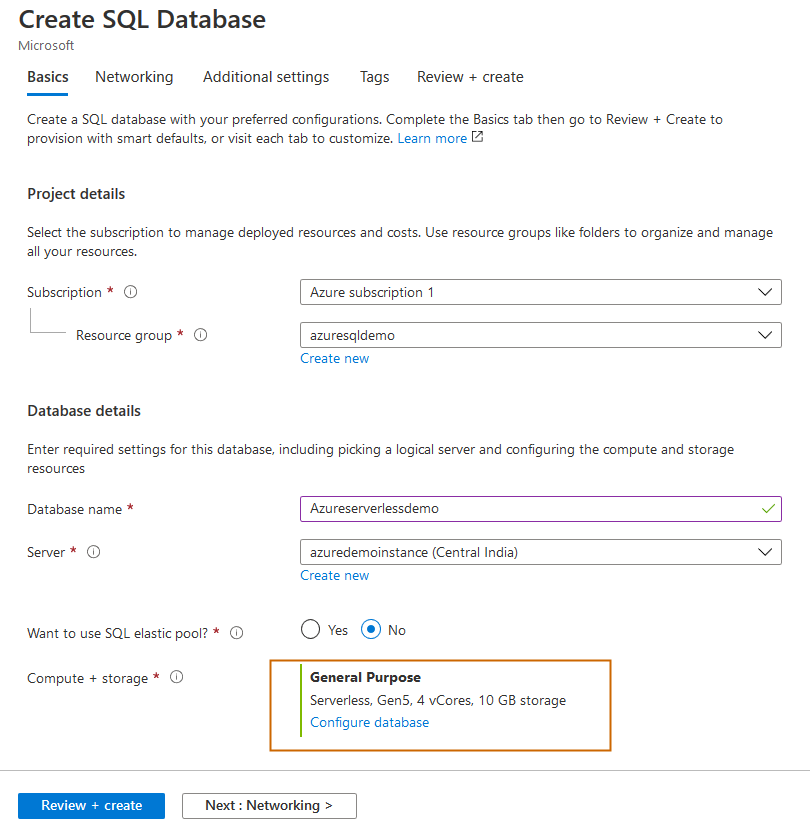The width and height of the screenshot is (811, 831).
Task: Select No for SQL elastic pool
Action: point(372,630)
